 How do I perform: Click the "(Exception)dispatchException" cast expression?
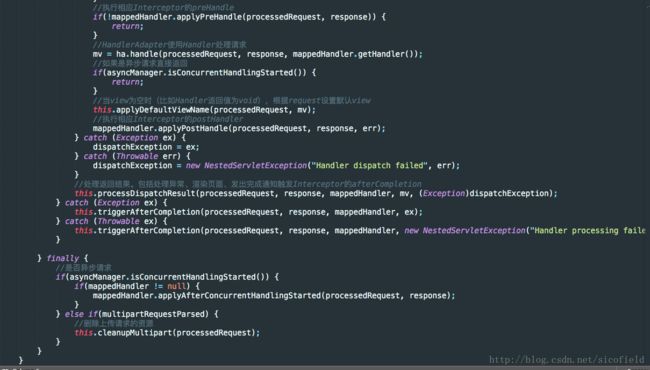click(483, 193)
